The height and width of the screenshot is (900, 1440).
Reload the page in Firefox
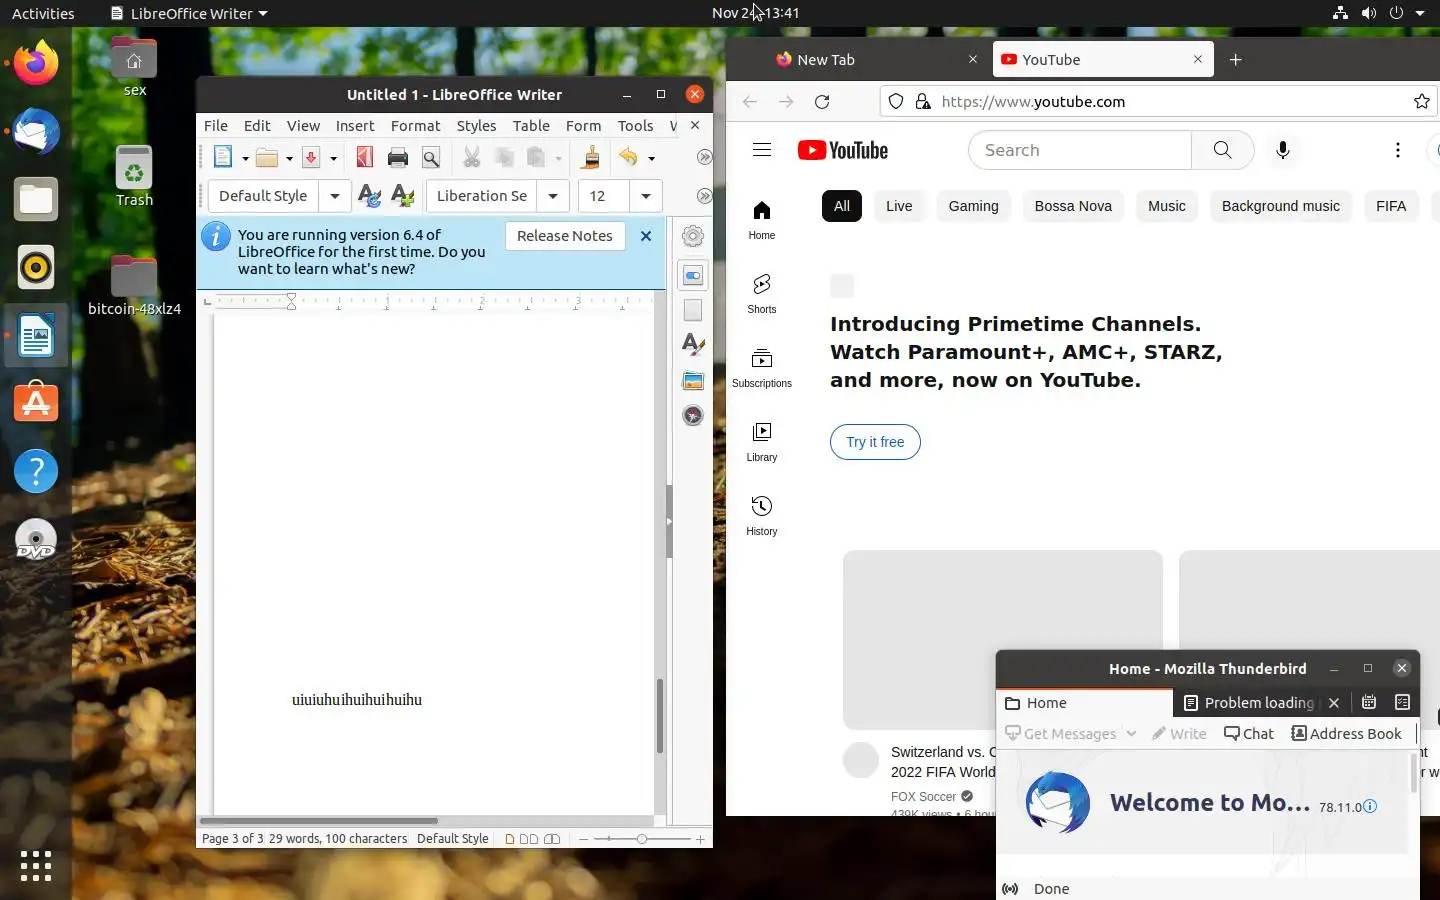coord(822,102)
